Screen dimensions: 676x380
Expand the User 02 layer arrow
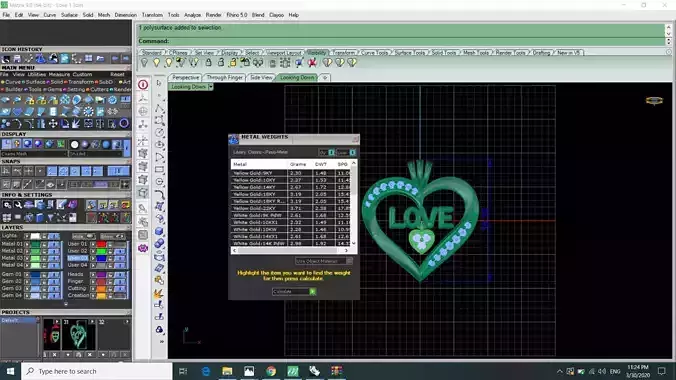coord(93,251)
